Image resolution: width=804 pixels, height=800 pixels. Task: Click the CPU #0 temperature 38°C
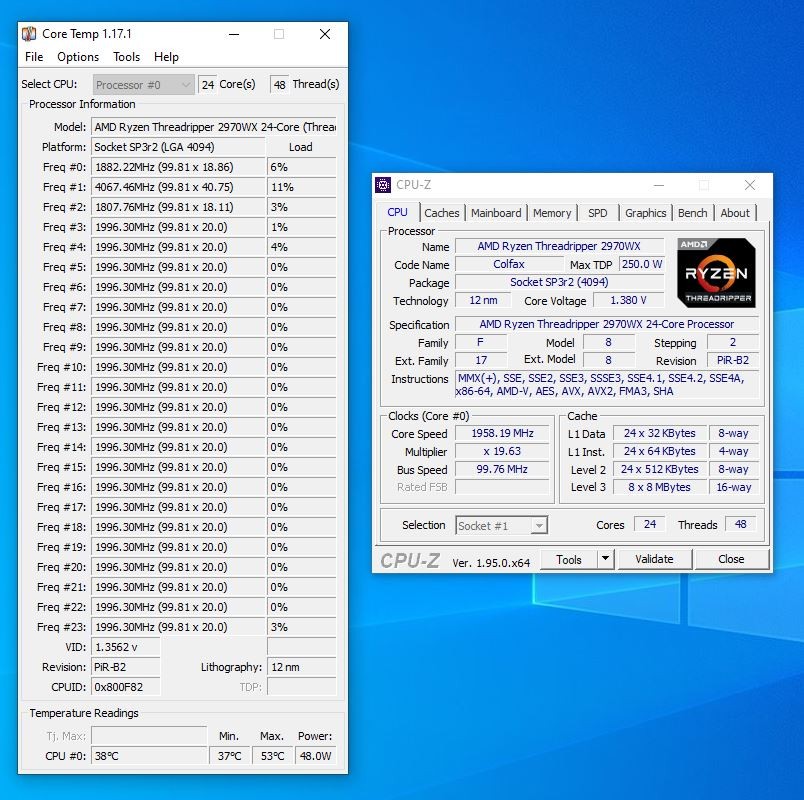tap(149, 756)
